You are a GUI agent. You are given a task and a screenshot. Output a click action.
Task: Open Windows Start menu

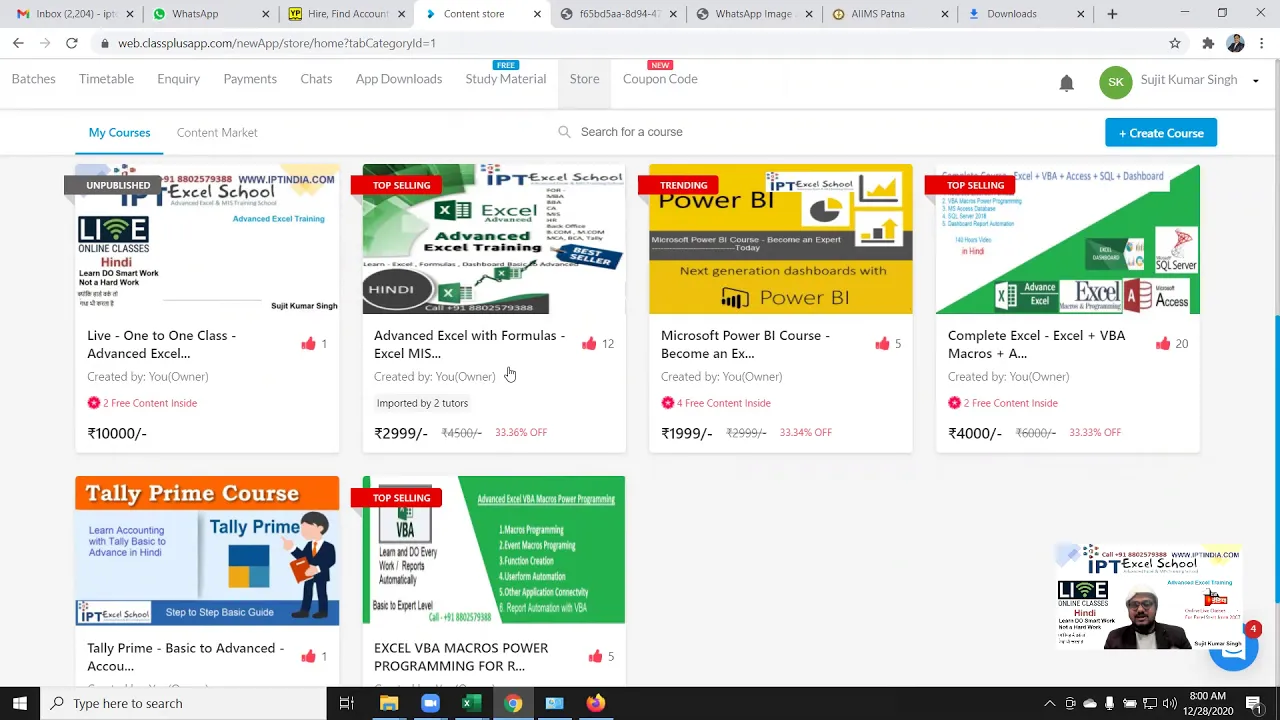tap(19, 703)
